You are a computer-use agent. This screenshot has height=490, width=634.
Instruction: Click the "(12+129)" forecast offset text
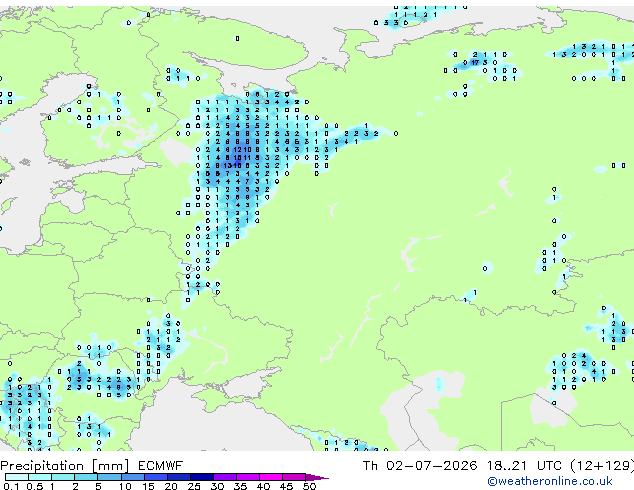coord(602,466)
